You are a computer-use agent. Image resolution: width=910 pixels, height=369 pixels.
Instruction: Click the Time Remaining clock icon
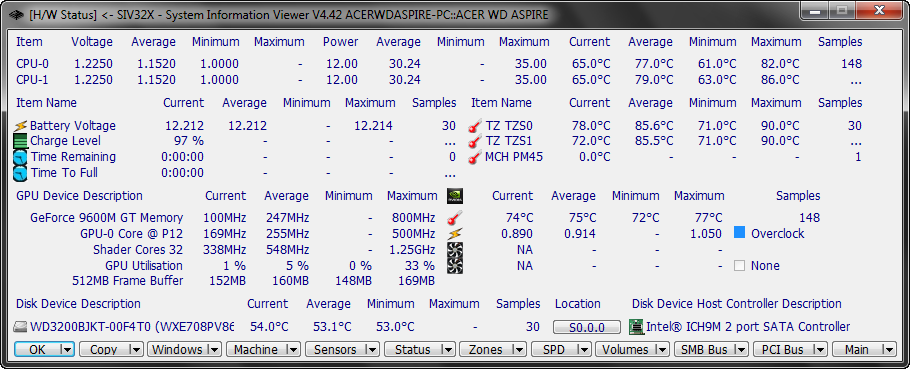pyautogui.click(x=20, y=157)
